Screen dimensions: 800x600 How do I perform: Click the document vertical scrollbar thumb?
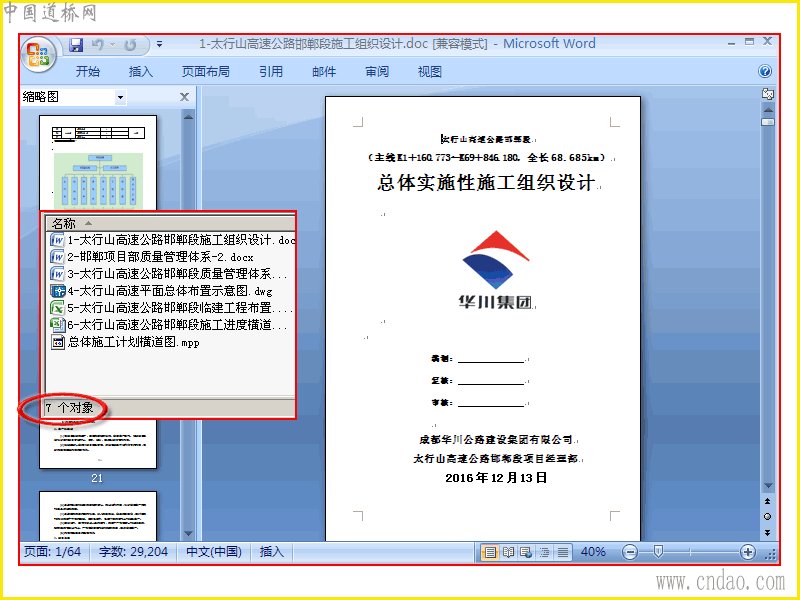point(768,122)
